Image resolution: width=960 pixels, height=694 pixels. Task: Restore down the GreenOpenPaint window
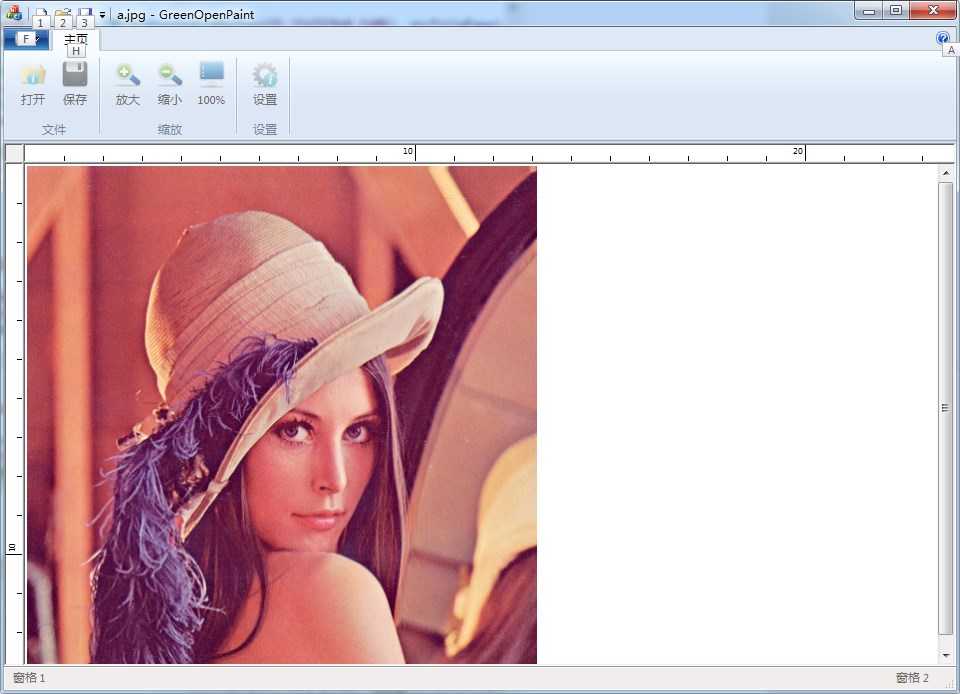(895, 10)
